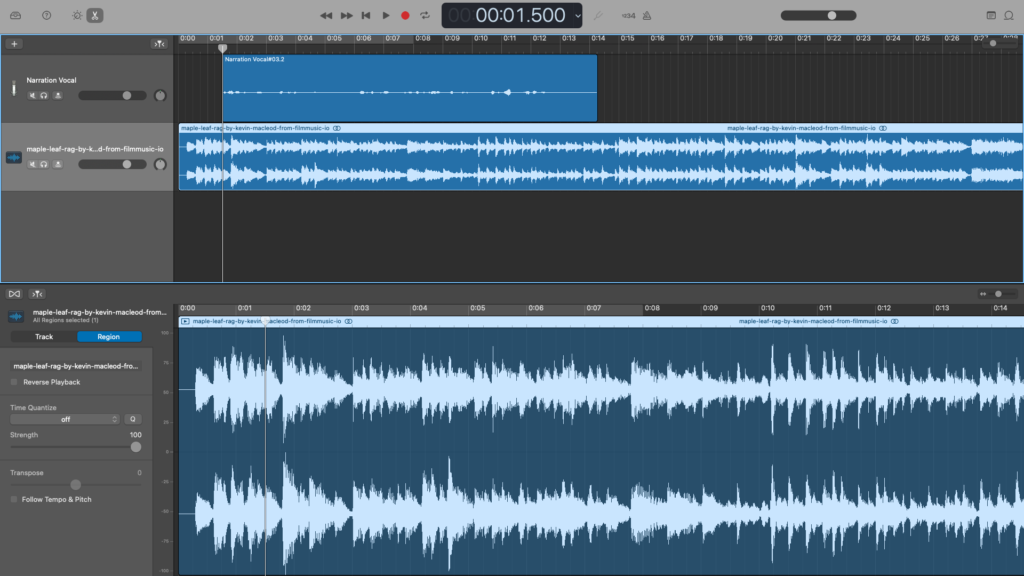Open the Quick Help question icon

pyautogui.click(x=46, y=15)
